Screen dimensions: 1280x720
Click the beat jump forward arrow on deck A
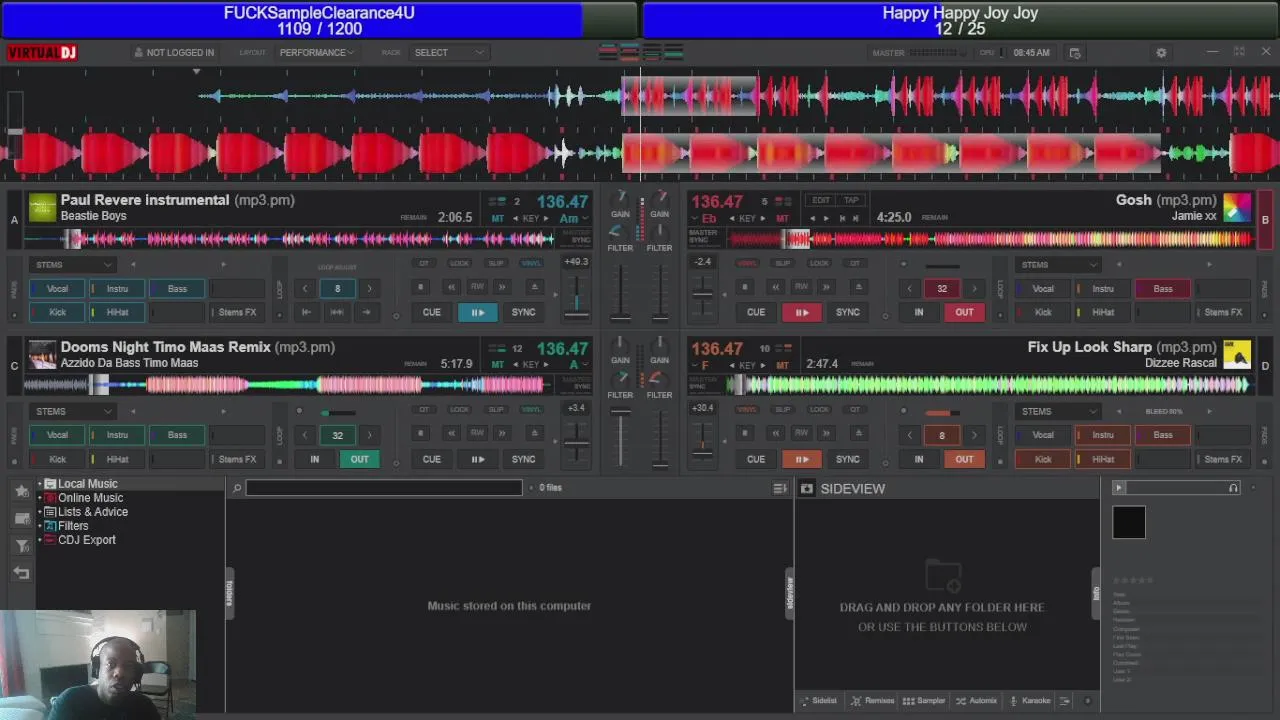367,312
